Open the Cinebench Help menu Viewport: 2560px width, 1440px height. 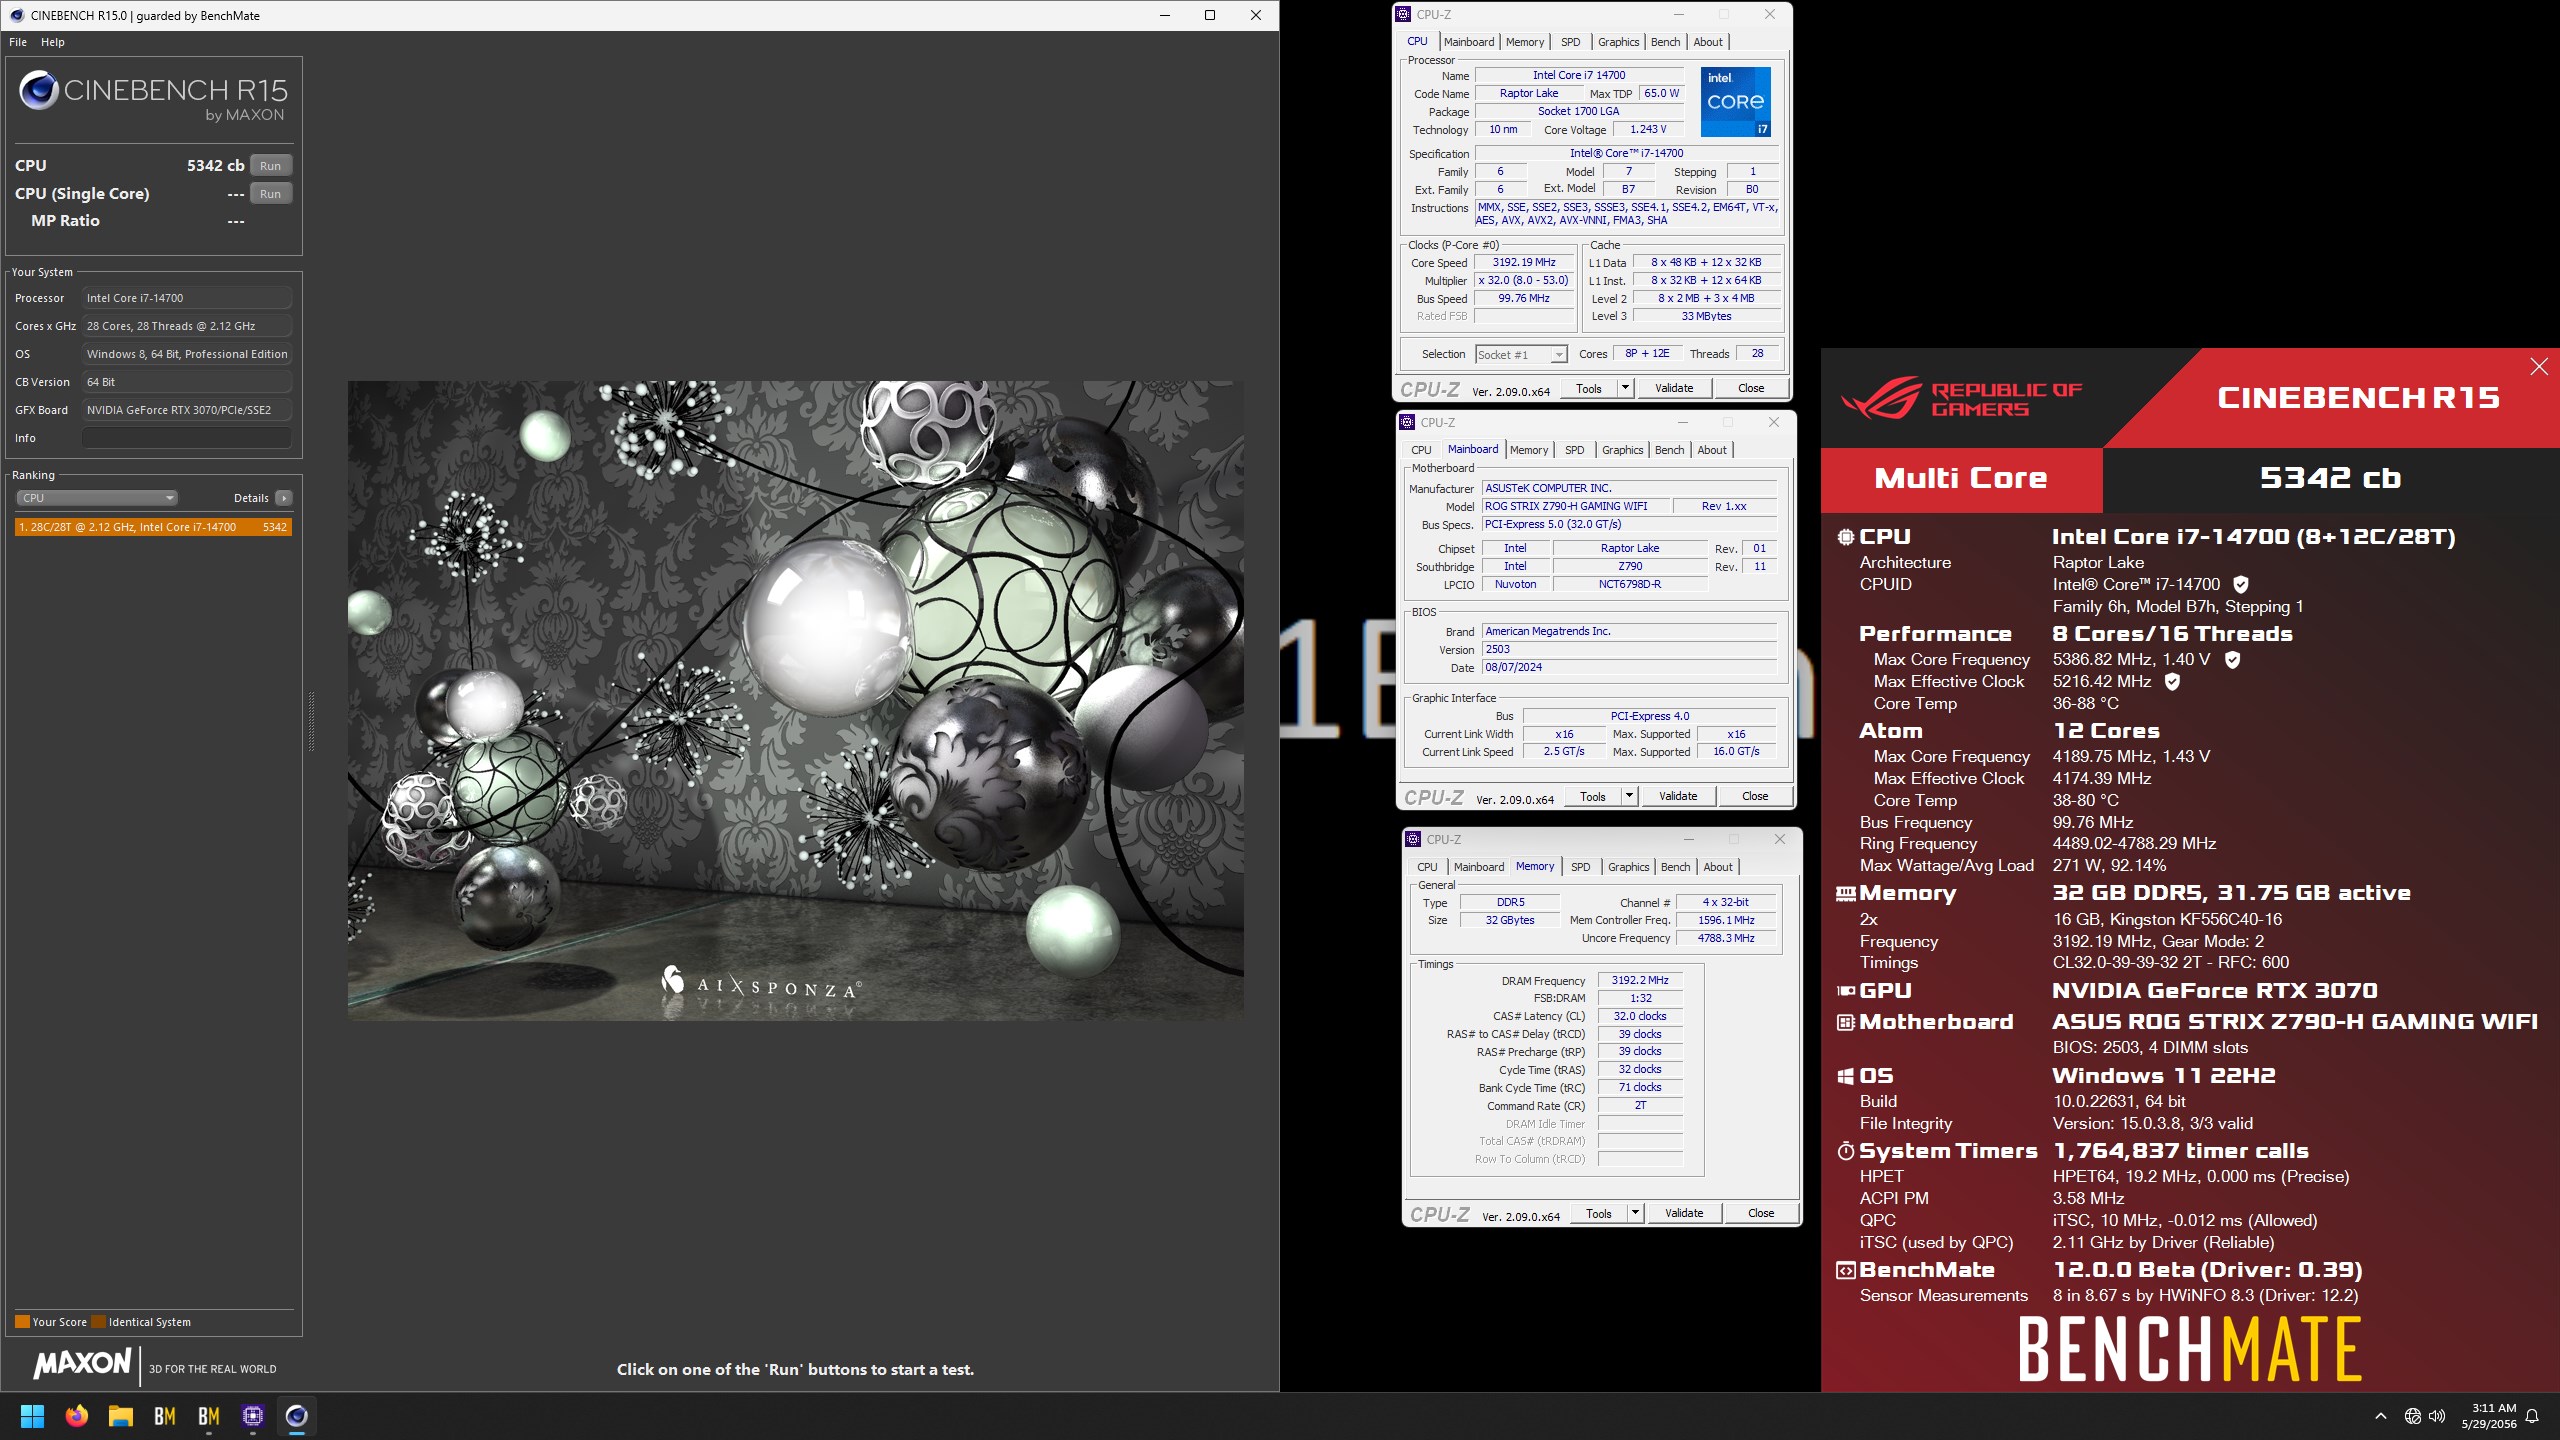tap(53, 42)
